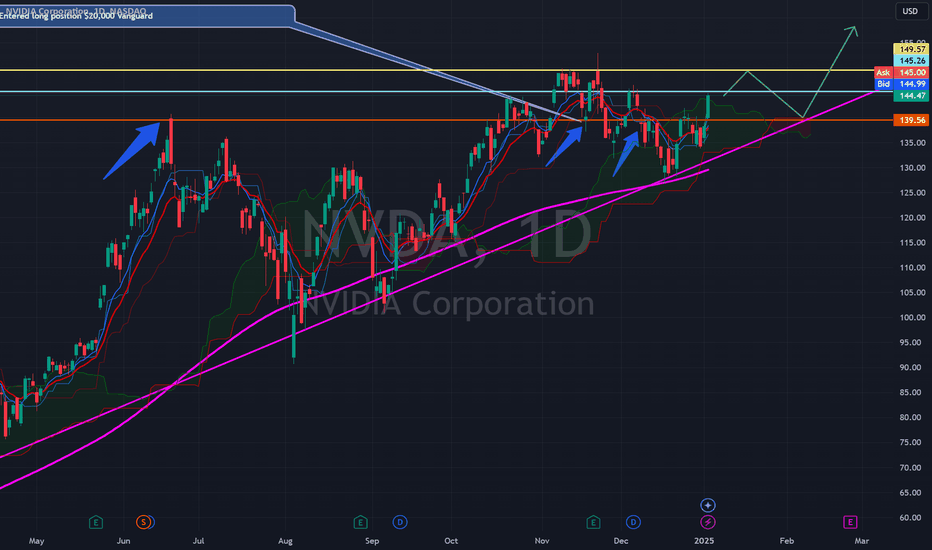Open the blue dividend D marker after Sep
The height and width of the screenshot is (550, 932).
point(400,523)
